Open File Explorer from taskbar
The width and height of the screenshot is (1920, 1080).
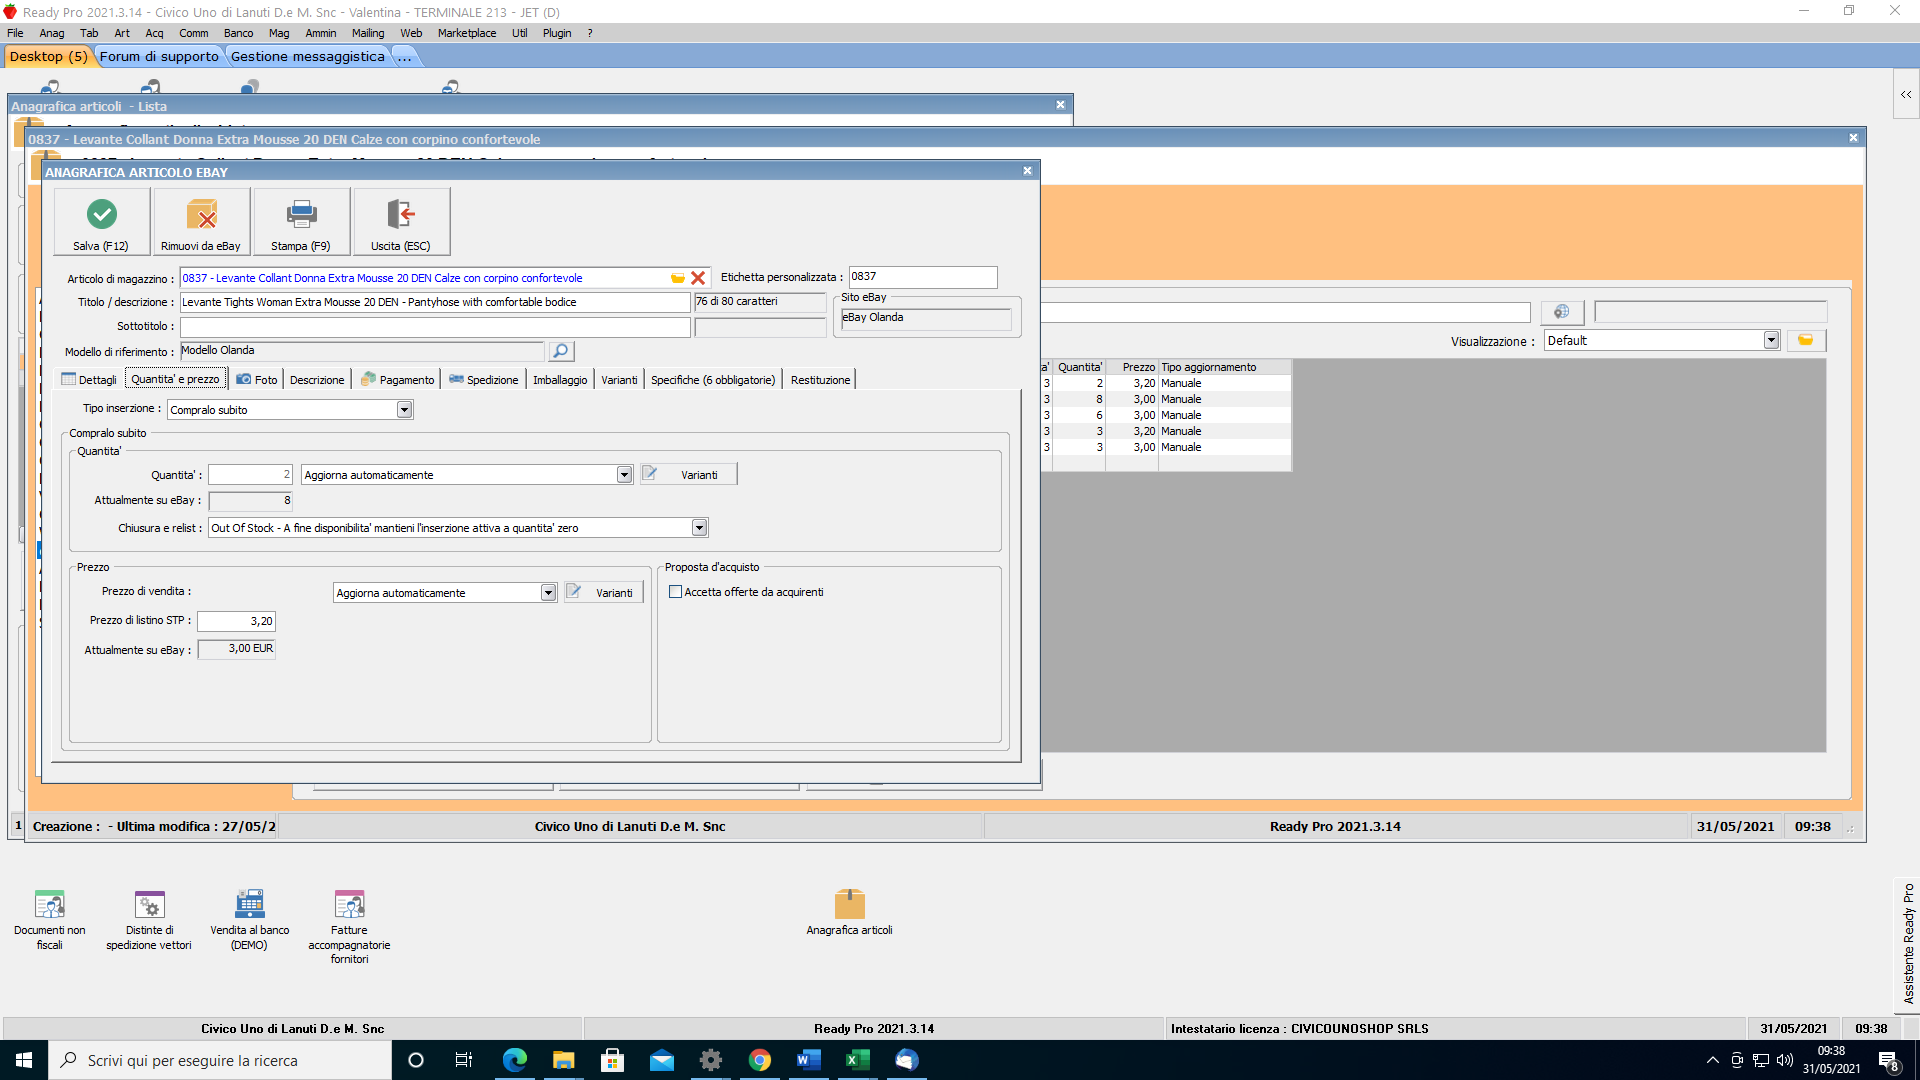tap(564, 1060)
